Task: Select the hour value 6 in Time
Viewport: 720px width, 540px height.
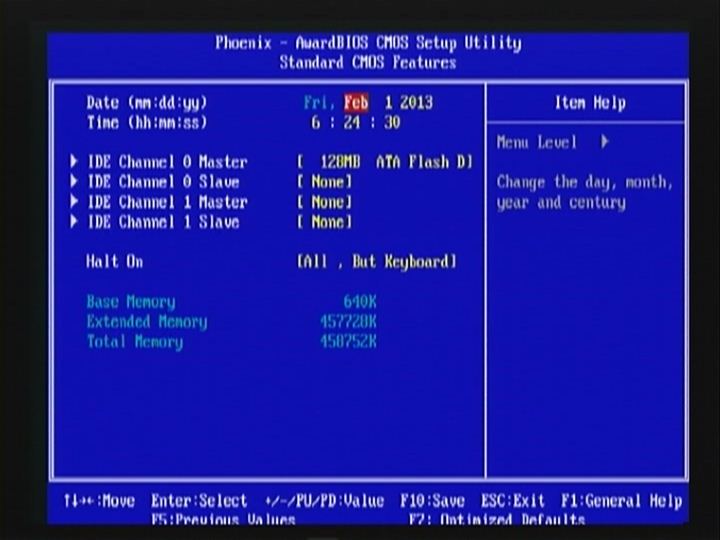Action: point(316,123)
